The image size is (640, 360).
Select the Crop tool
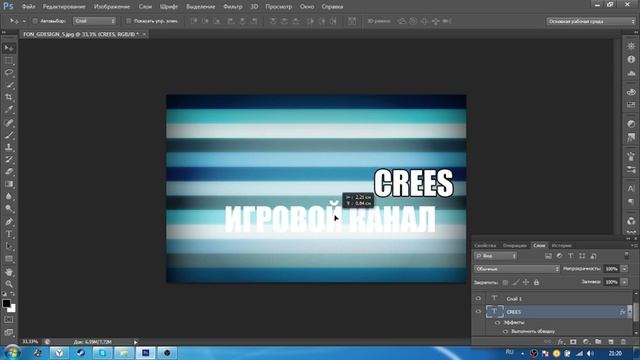(x=9, y=98)
